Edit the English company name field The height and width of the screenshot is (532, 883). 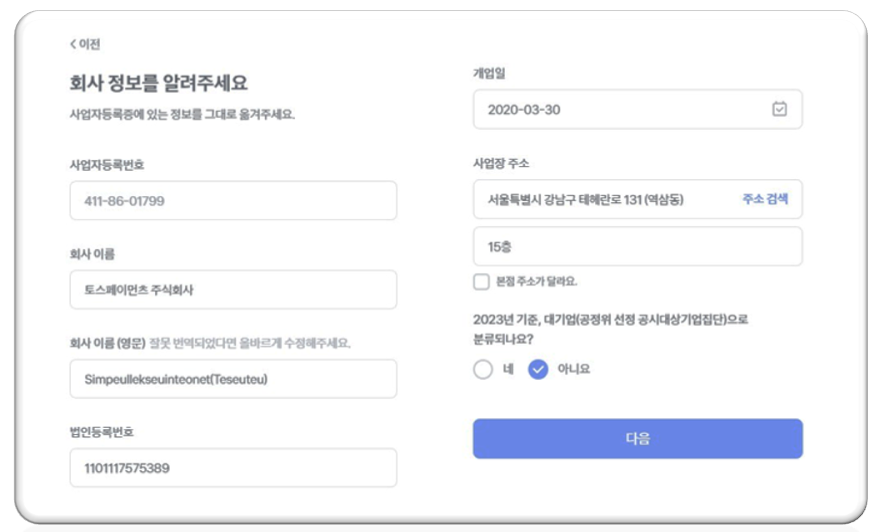point(233,379)
